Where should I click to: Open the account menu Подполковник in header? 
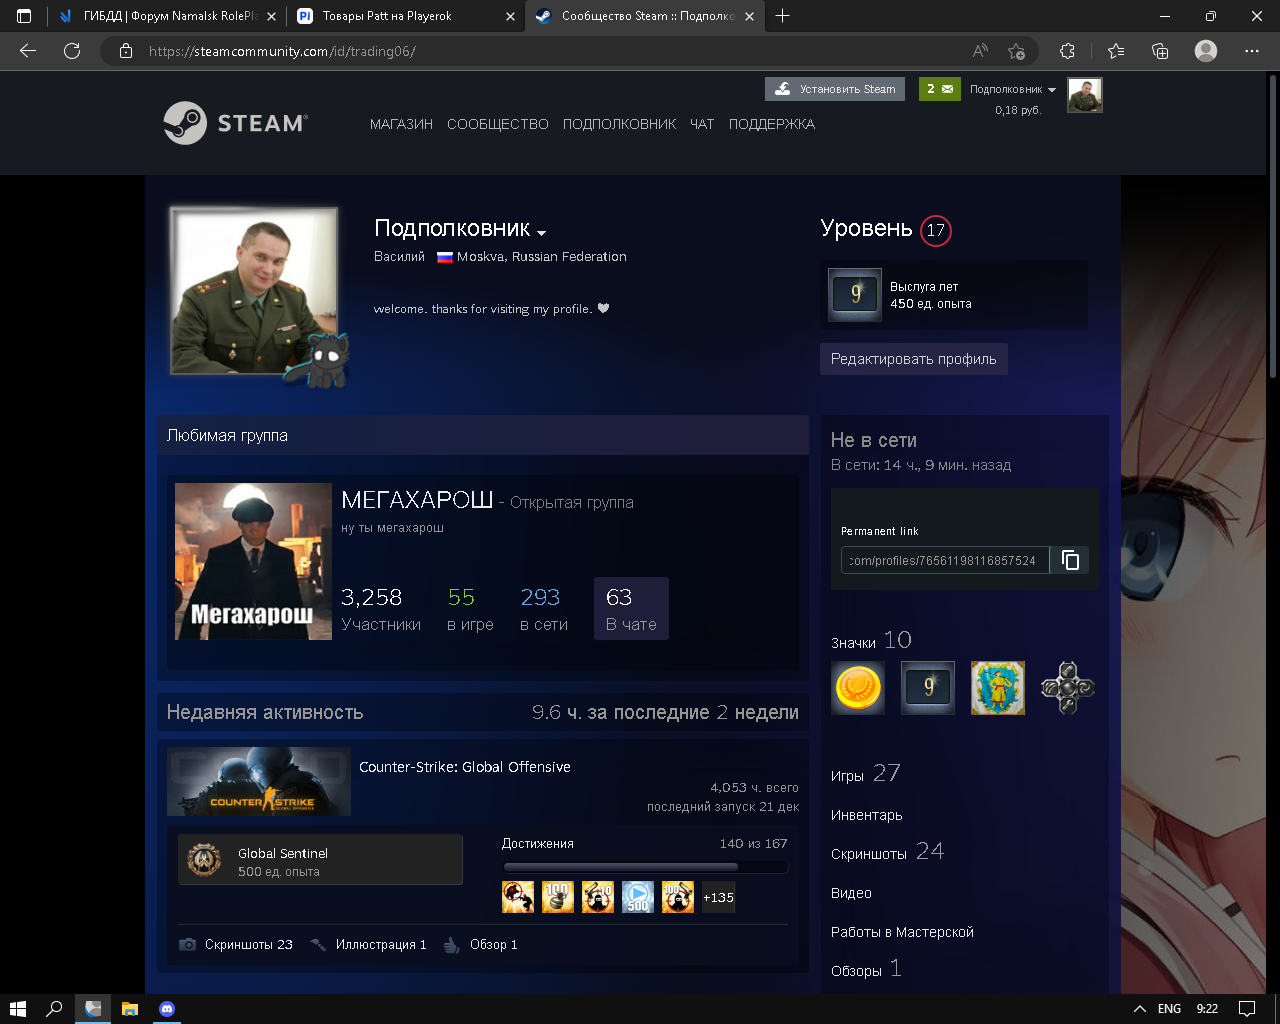click(1013, 89)
